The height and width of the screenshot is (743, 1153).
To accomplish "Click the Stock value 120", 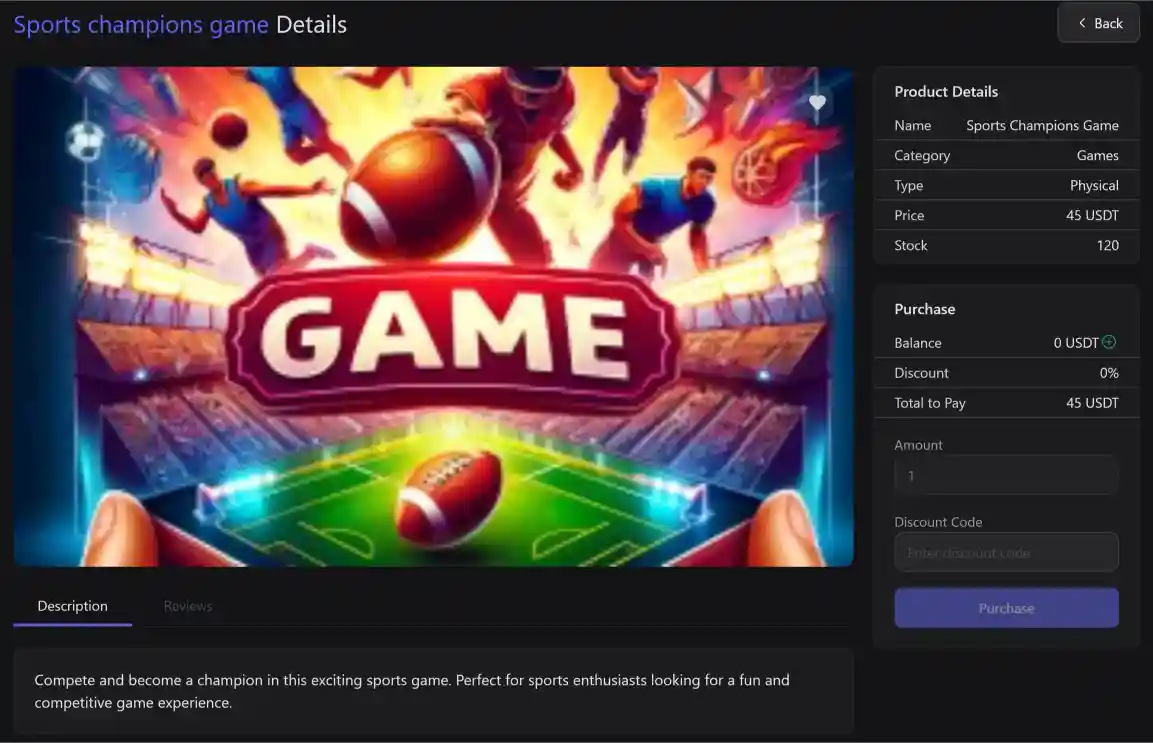I will 1107,246.
